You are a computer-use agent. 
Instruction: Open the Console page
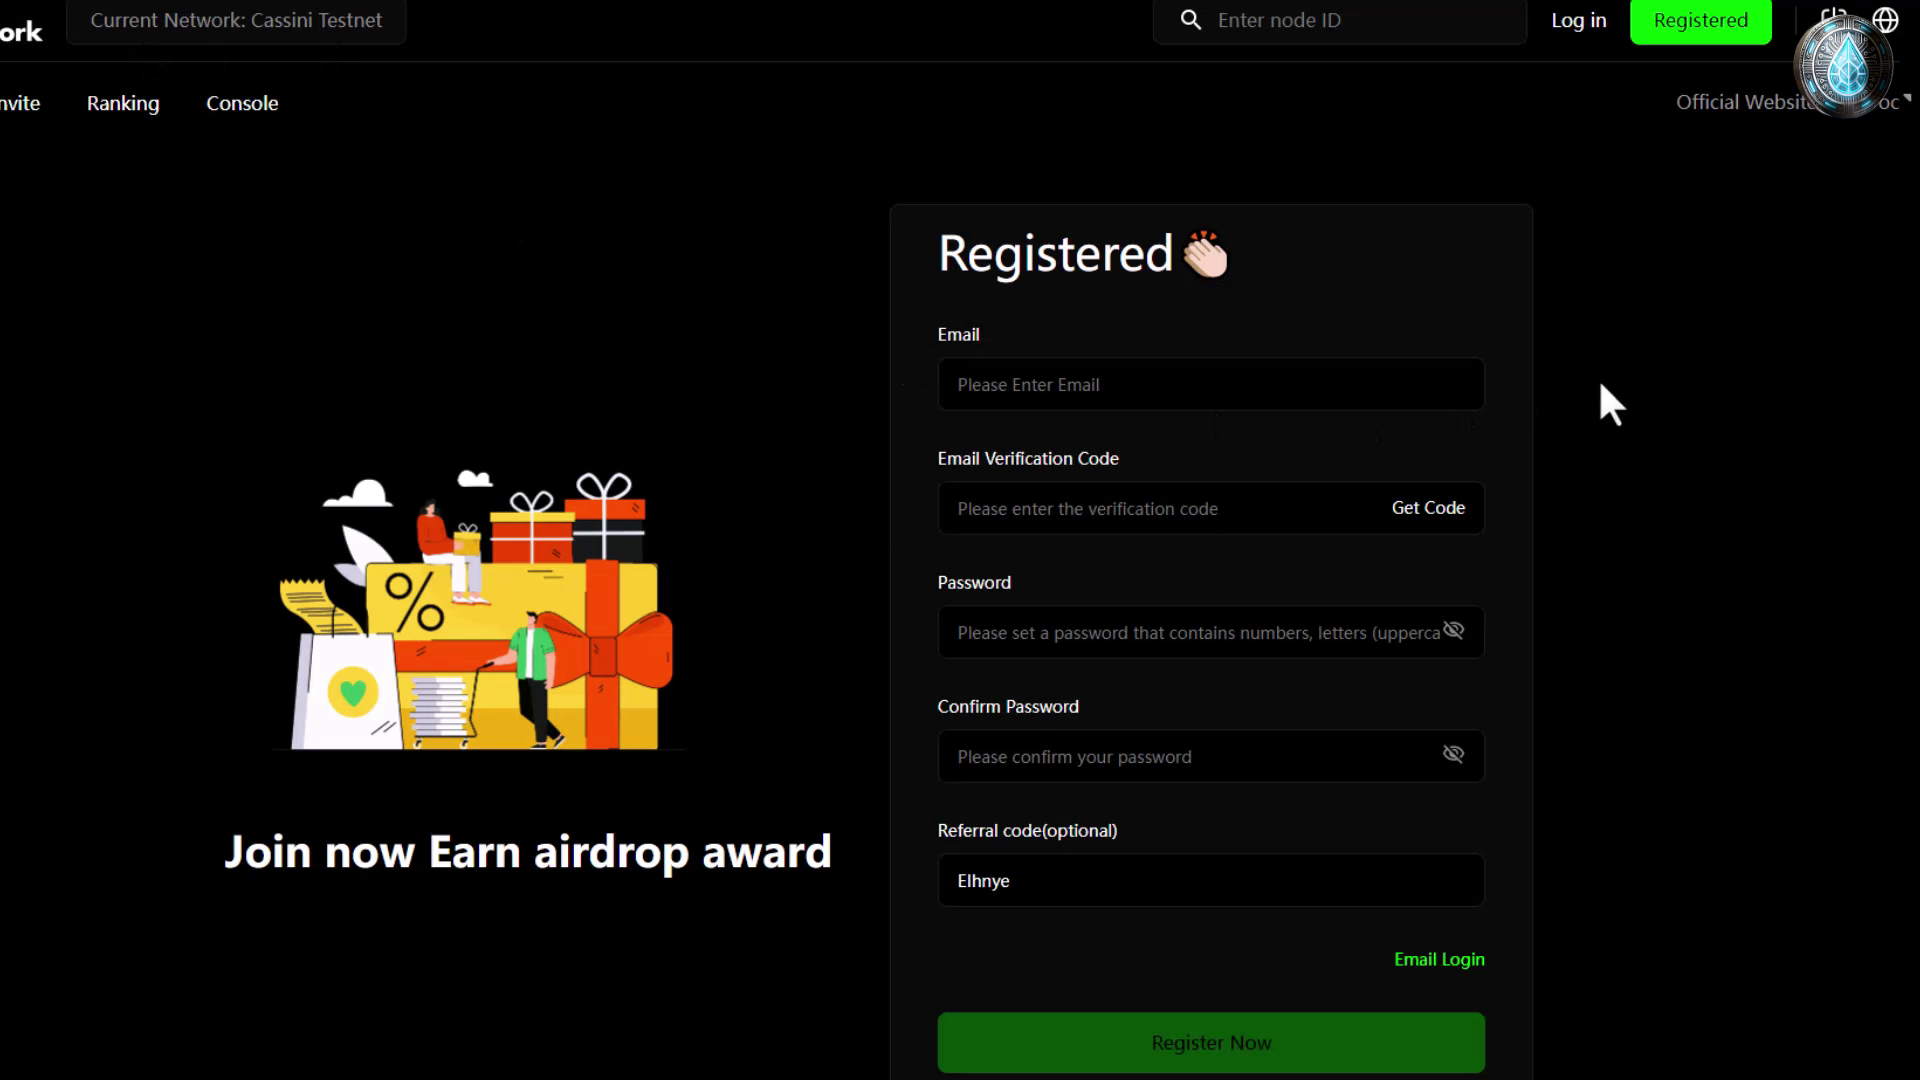point(242,103)
